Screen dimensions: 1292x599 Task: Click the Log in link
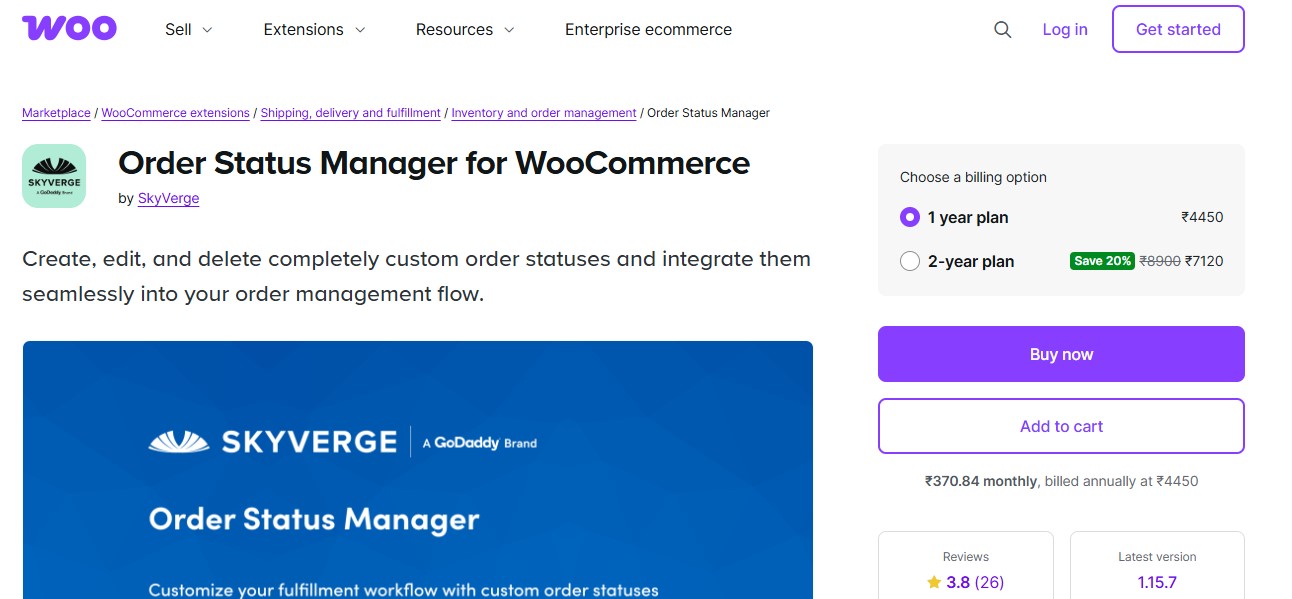point(1064,29)
